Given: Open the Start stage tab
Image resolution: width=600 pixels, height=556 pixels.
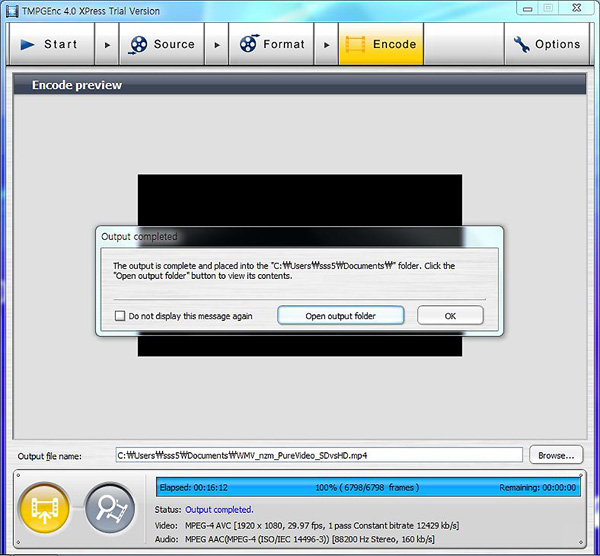Looking at the screenshot, I should click(x=52, y=44).
